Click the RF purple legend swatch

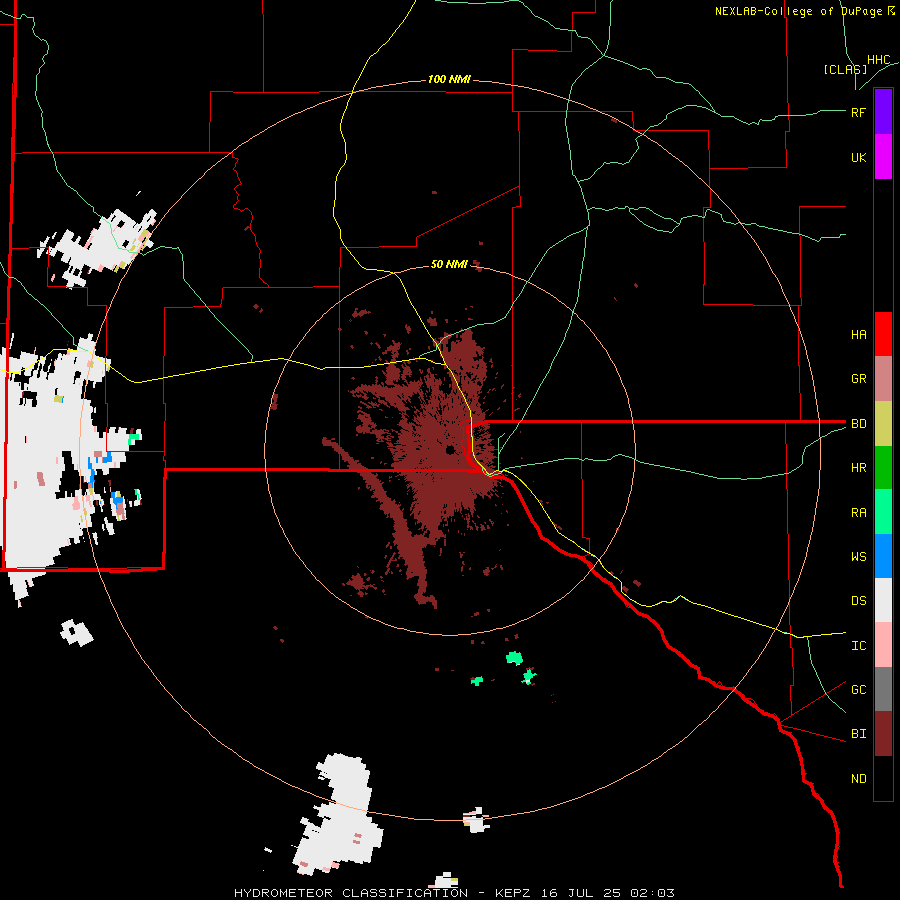883,112
